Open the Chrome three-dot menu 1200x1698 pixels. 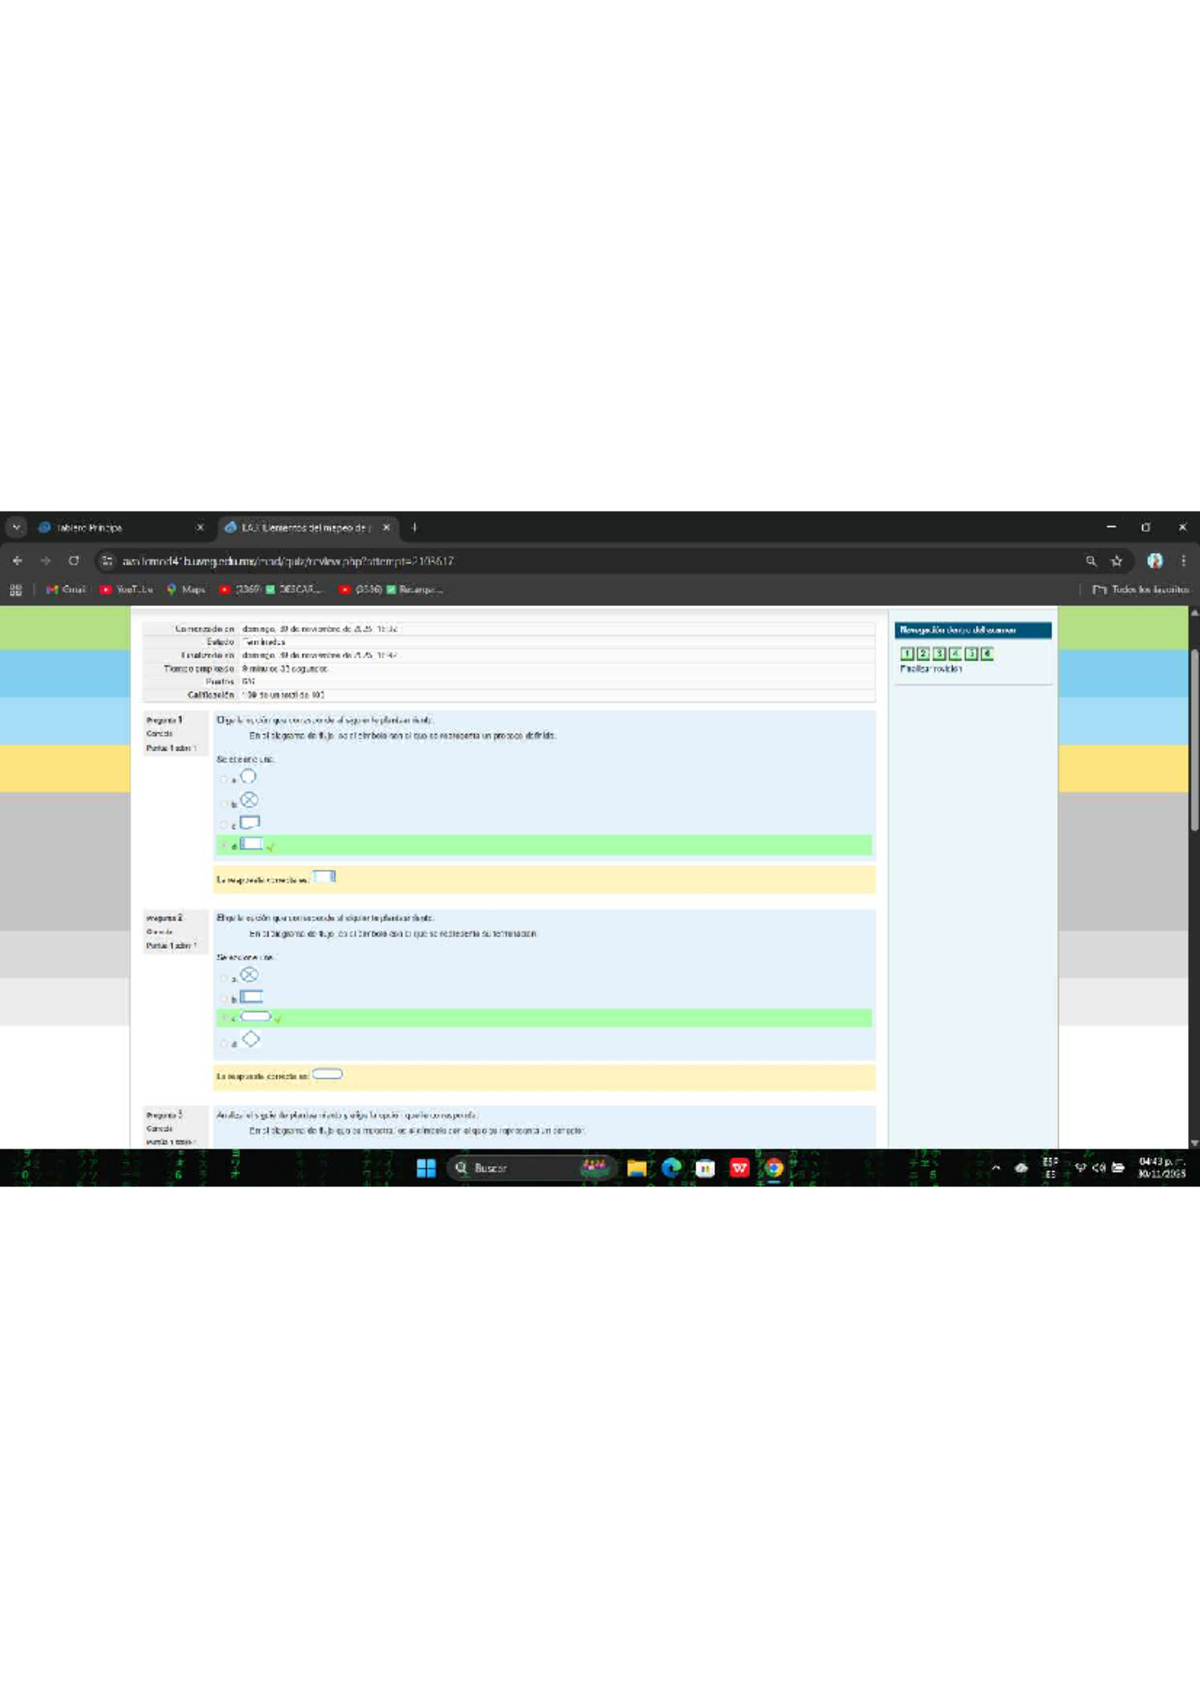coord(1183,561)
